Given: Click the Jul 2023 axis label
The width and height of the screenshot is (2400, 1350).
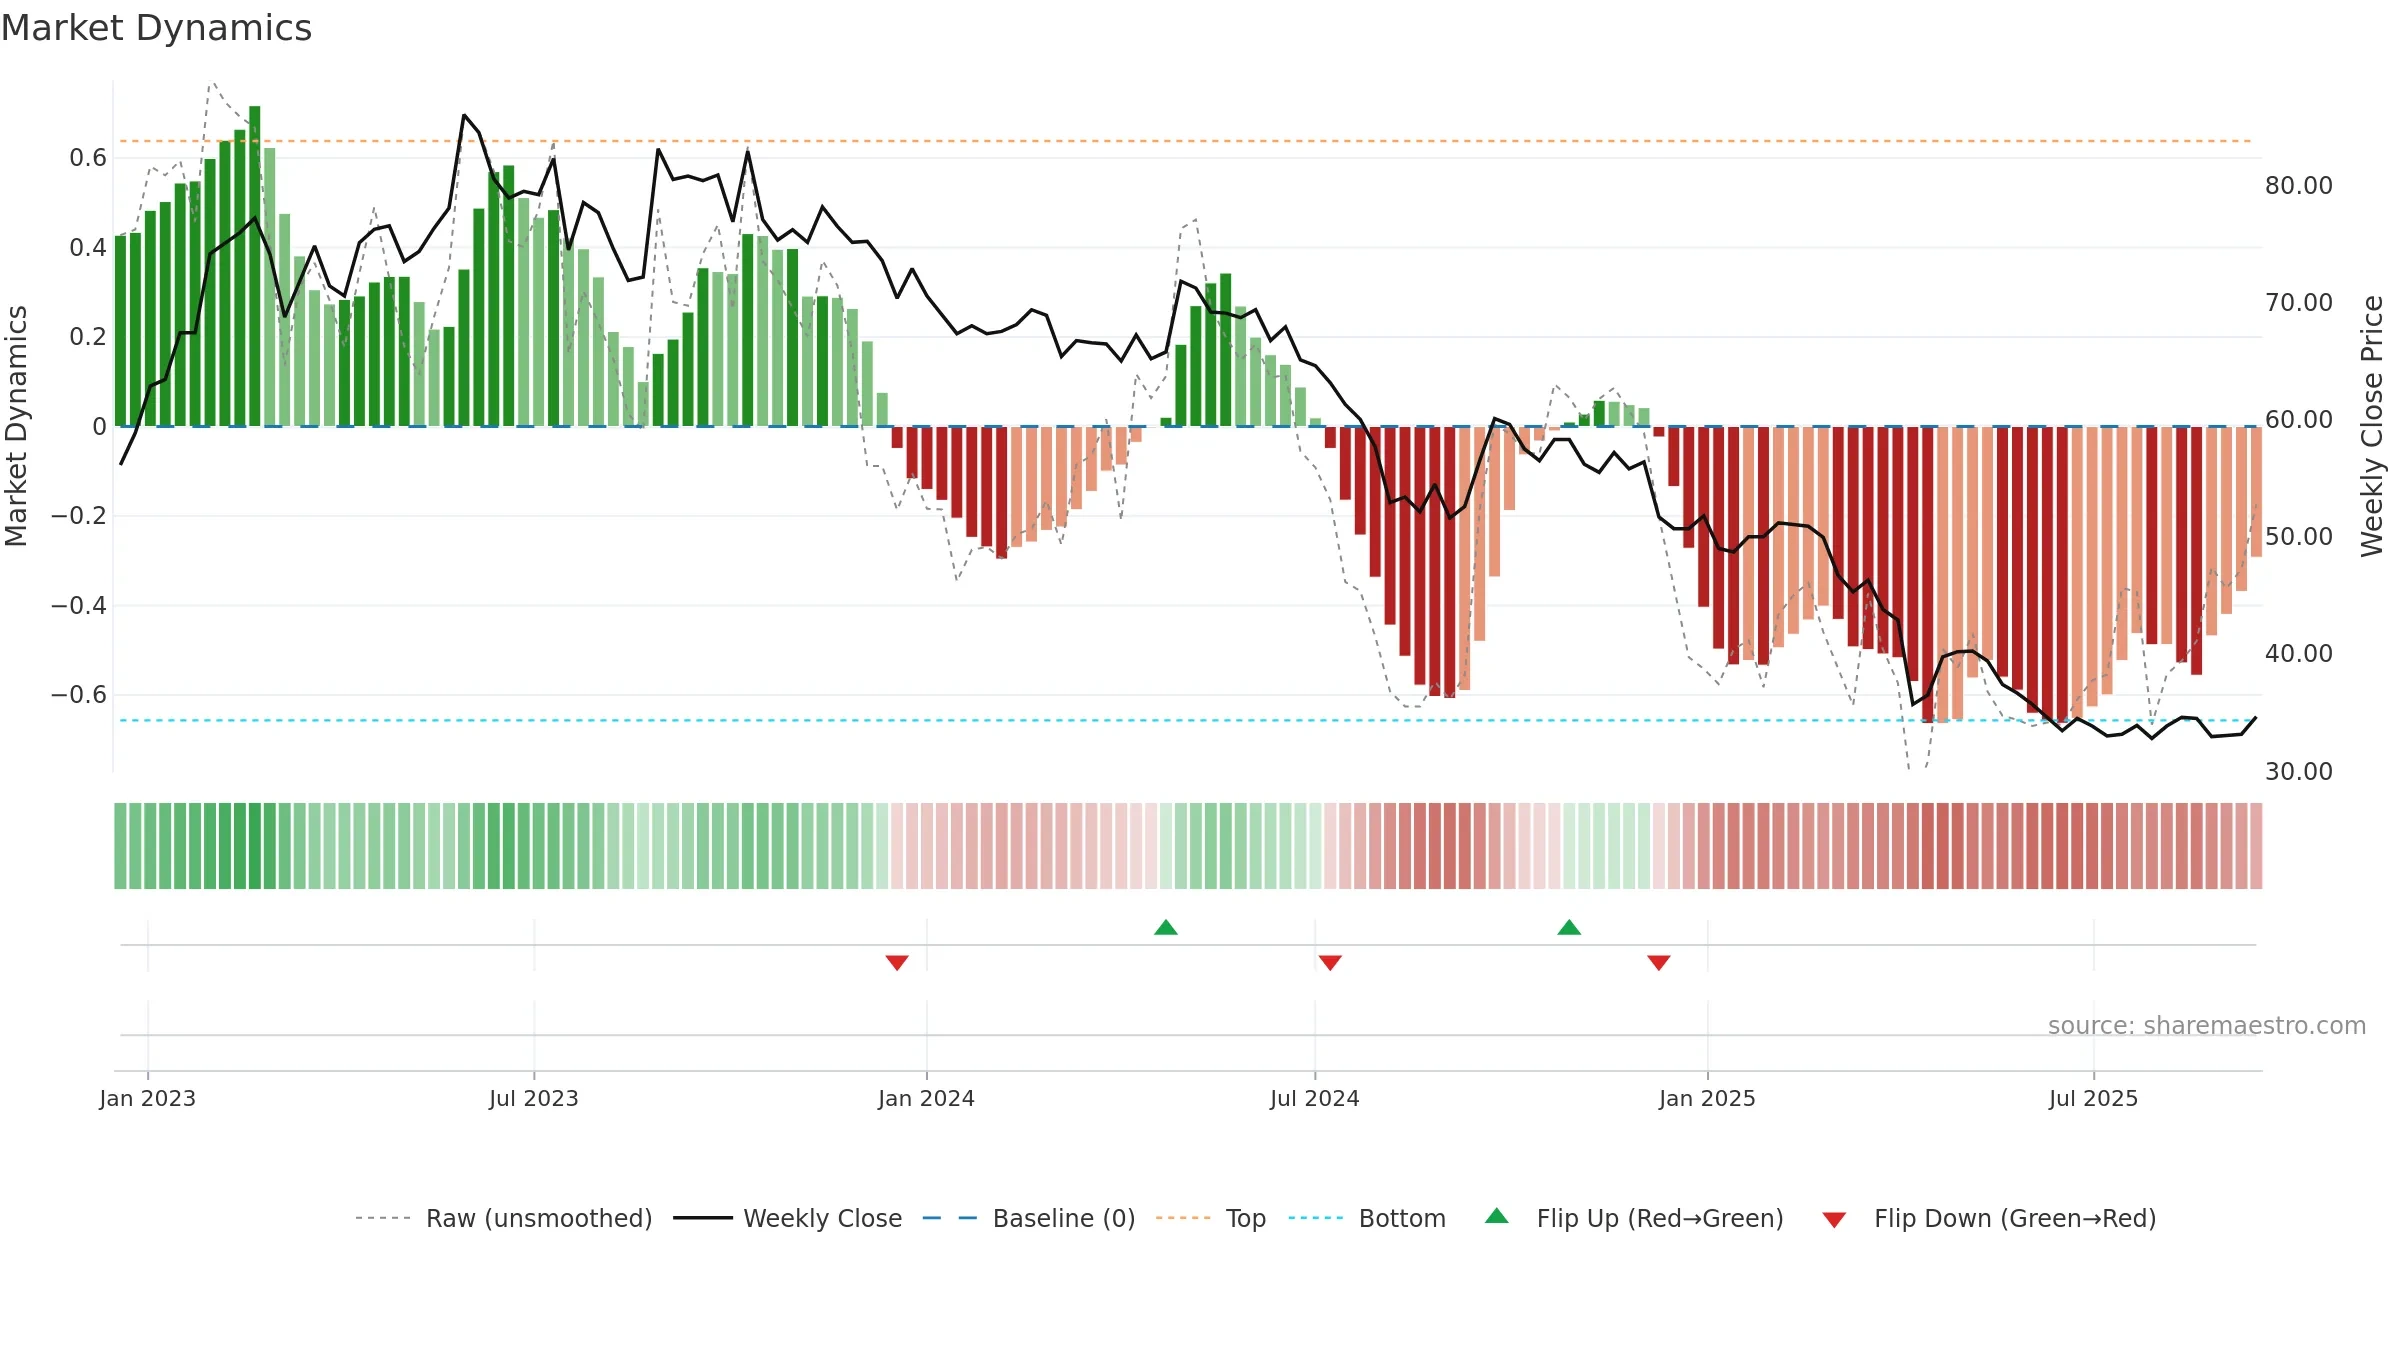Looking at the screenshot, I should point(534,1098).
